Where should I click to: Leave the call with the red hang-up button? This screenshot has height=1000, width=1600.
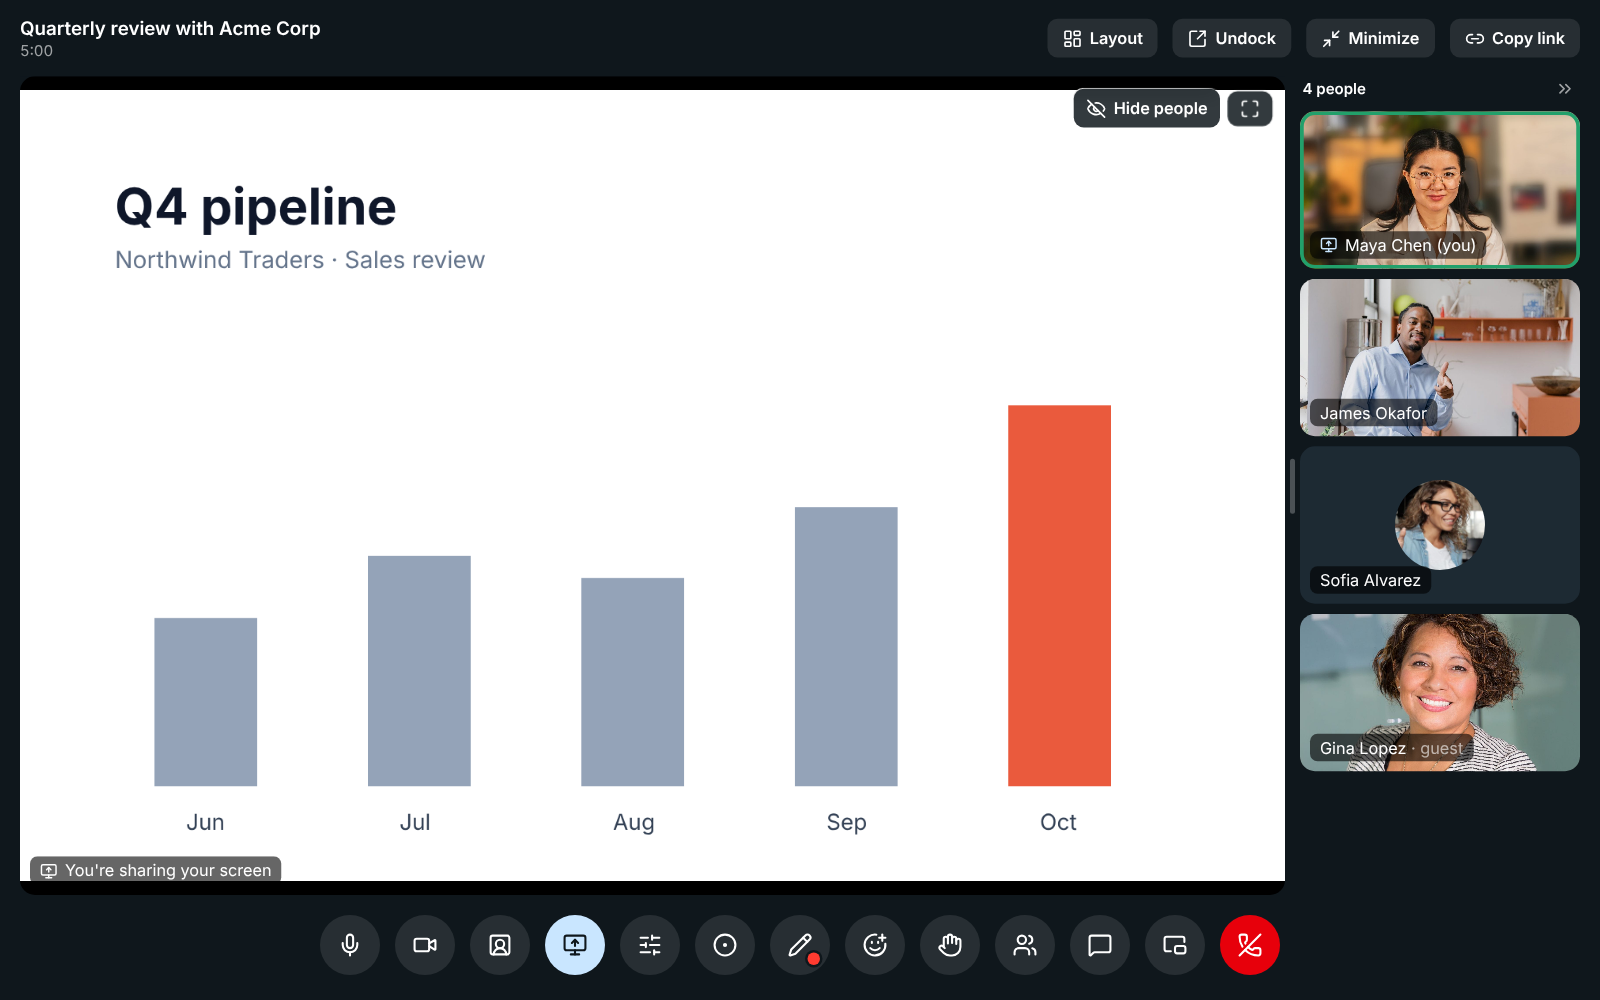tap(1250, 945)
